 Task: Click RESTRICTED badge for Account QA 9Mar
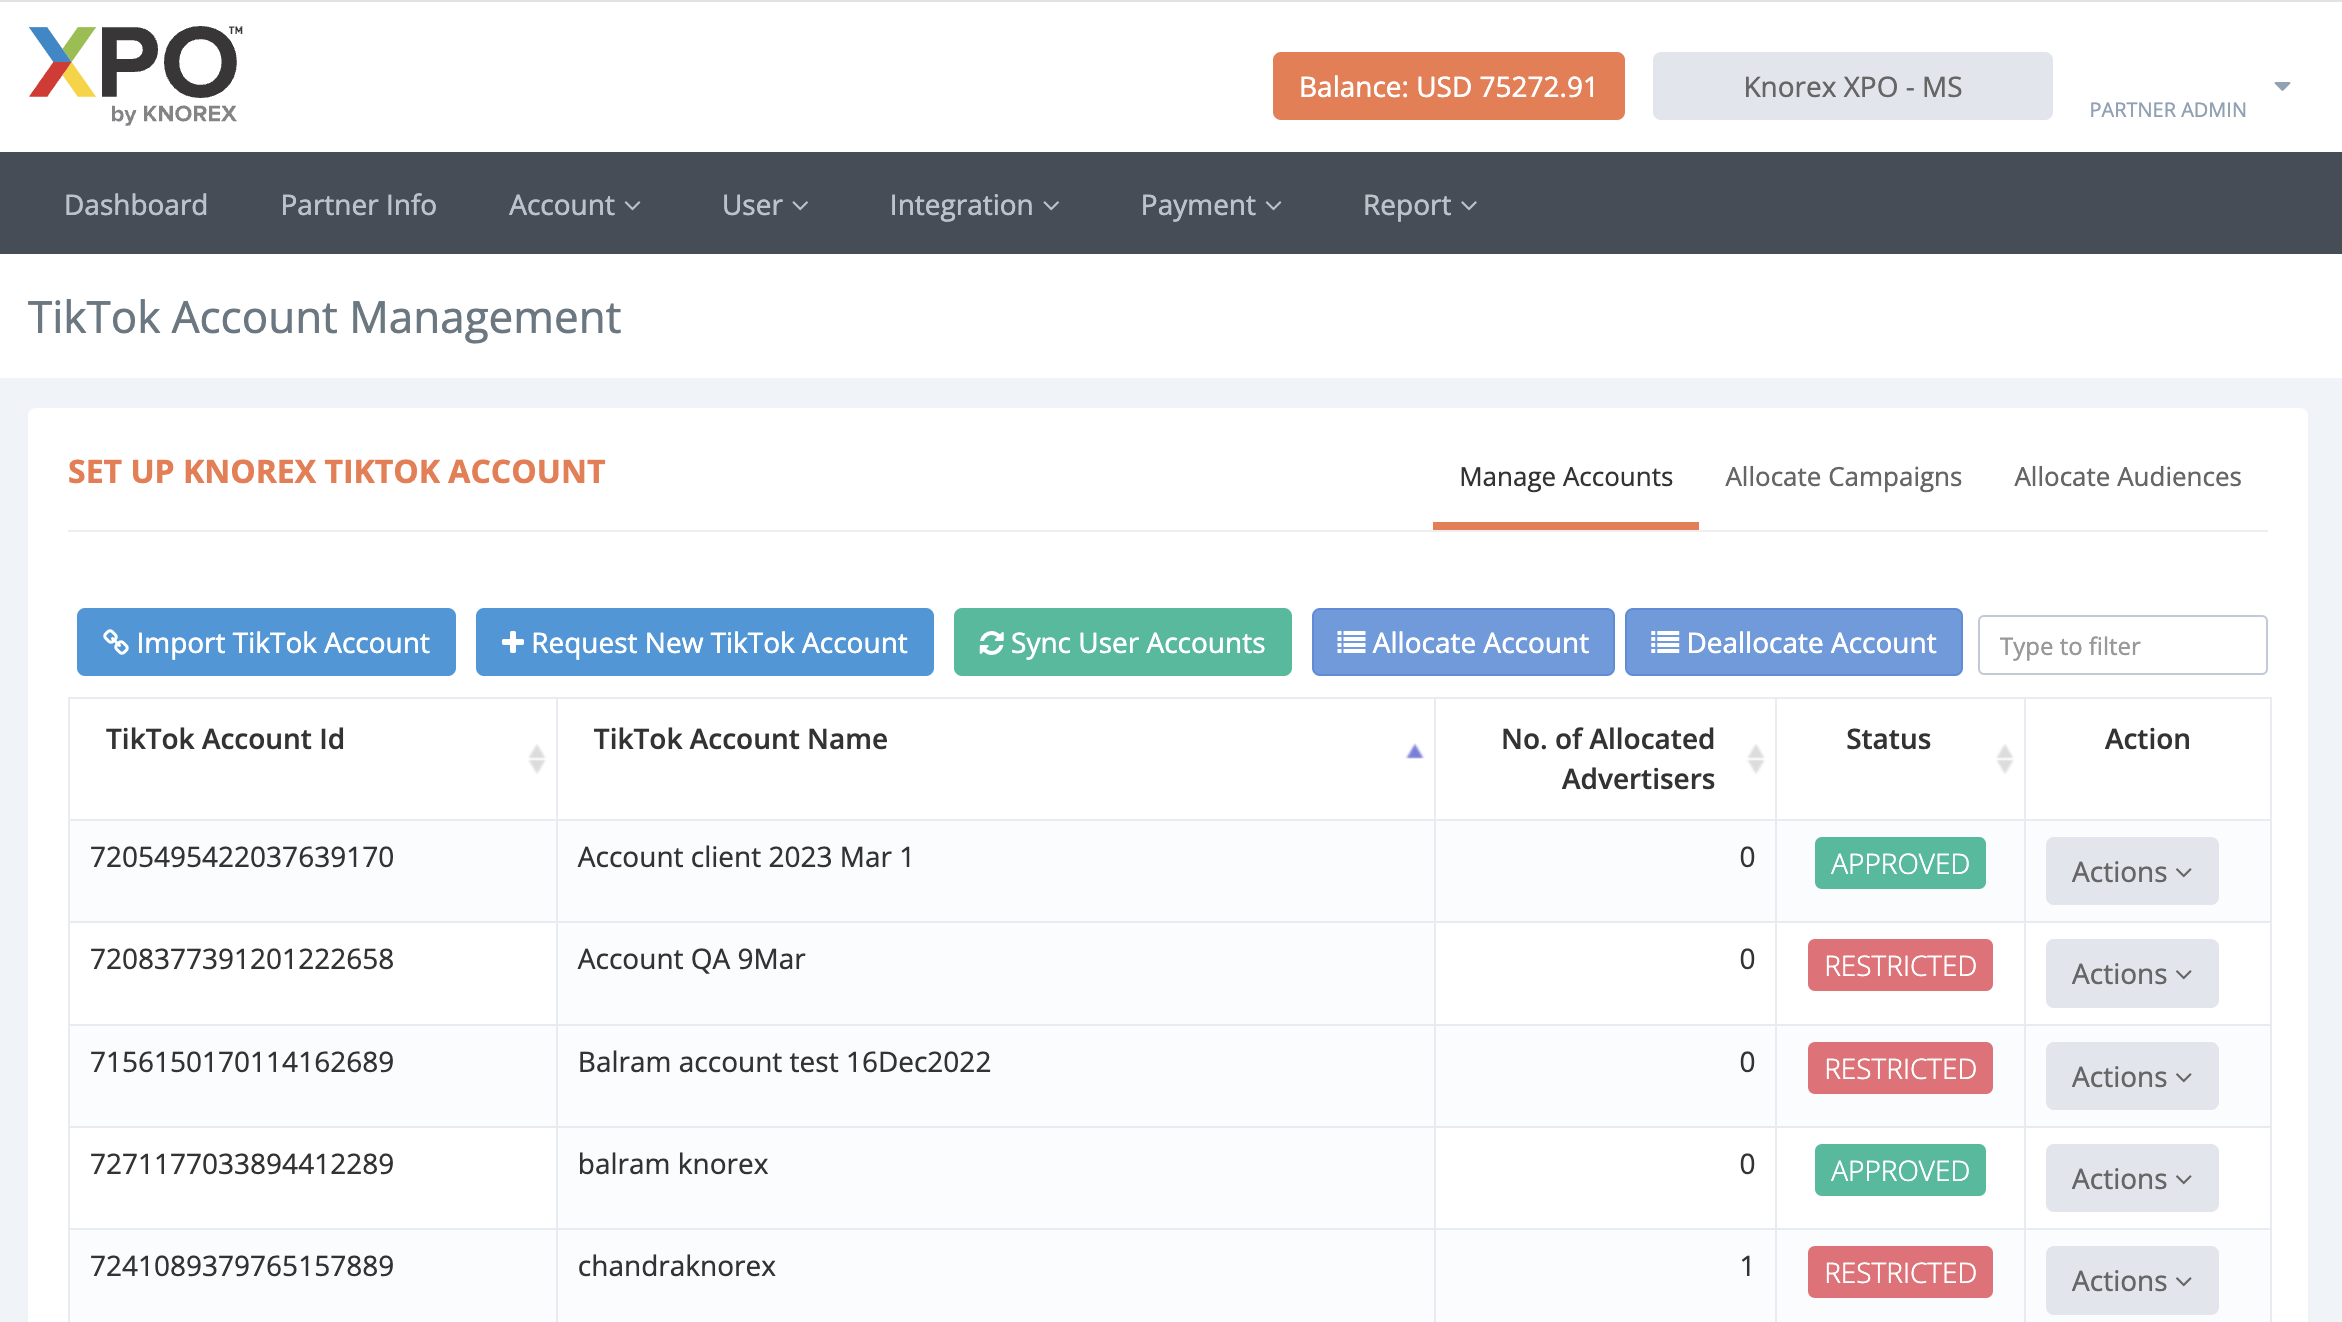(1900, 965)
